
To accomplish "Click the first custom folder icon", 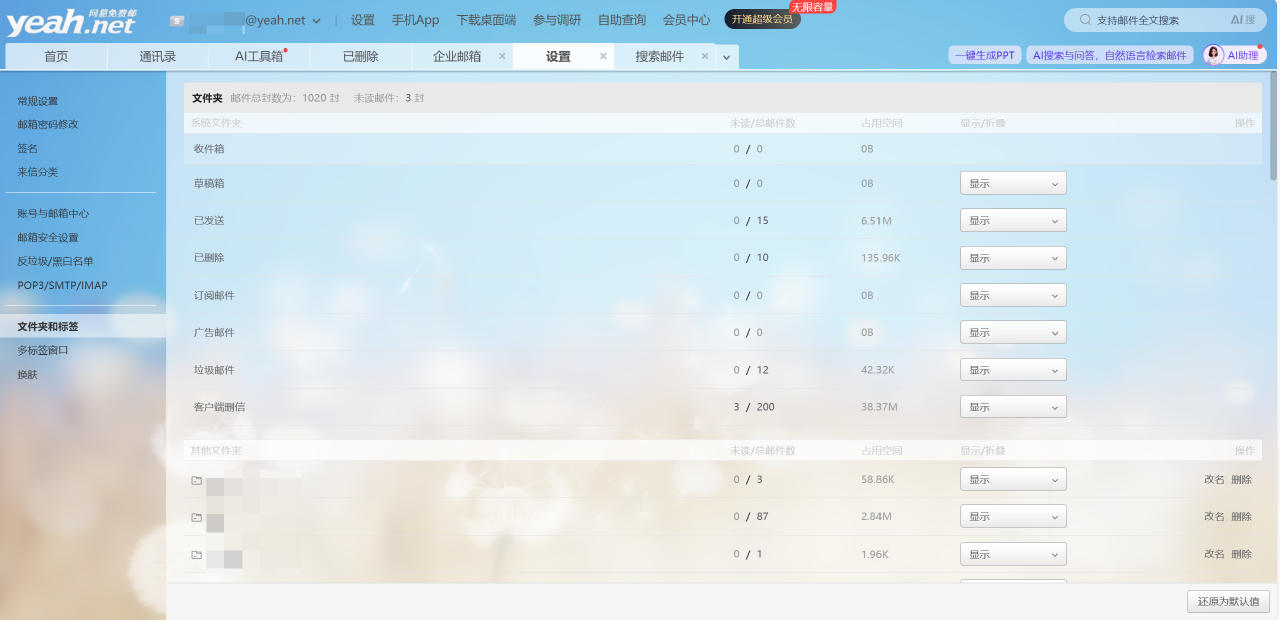I will pos(197,480).
